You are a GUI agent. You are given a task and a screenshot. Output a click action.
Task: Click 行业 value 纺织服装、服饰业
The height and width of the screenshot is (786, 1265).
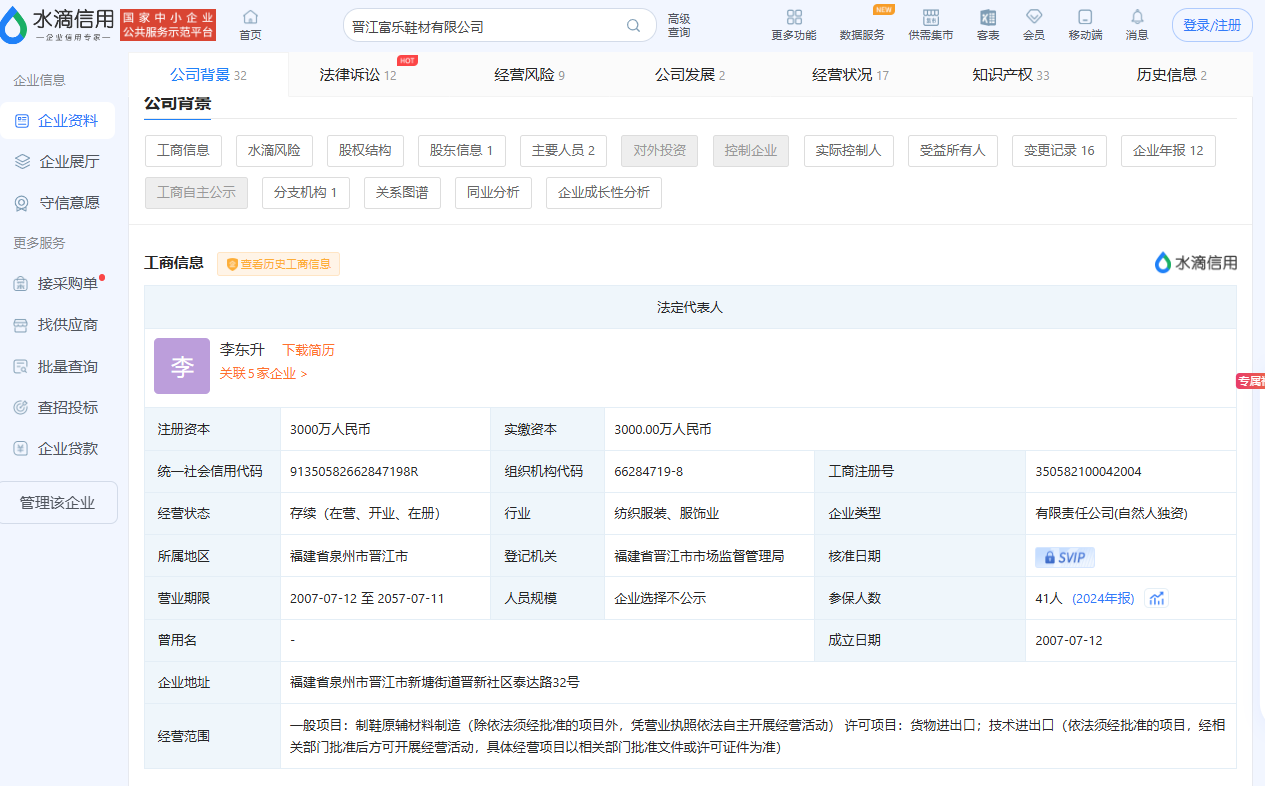(666, 513)
